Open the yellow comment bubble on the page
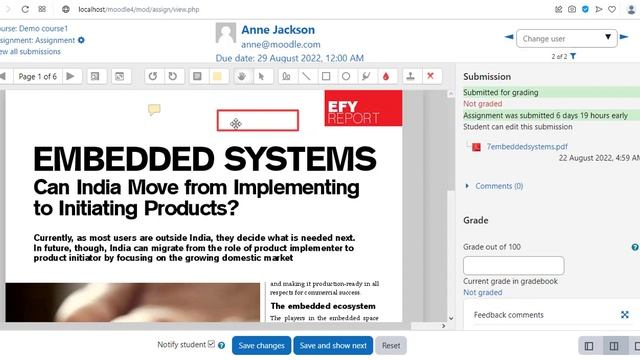 pyautogui.click(x=154, y=109)
